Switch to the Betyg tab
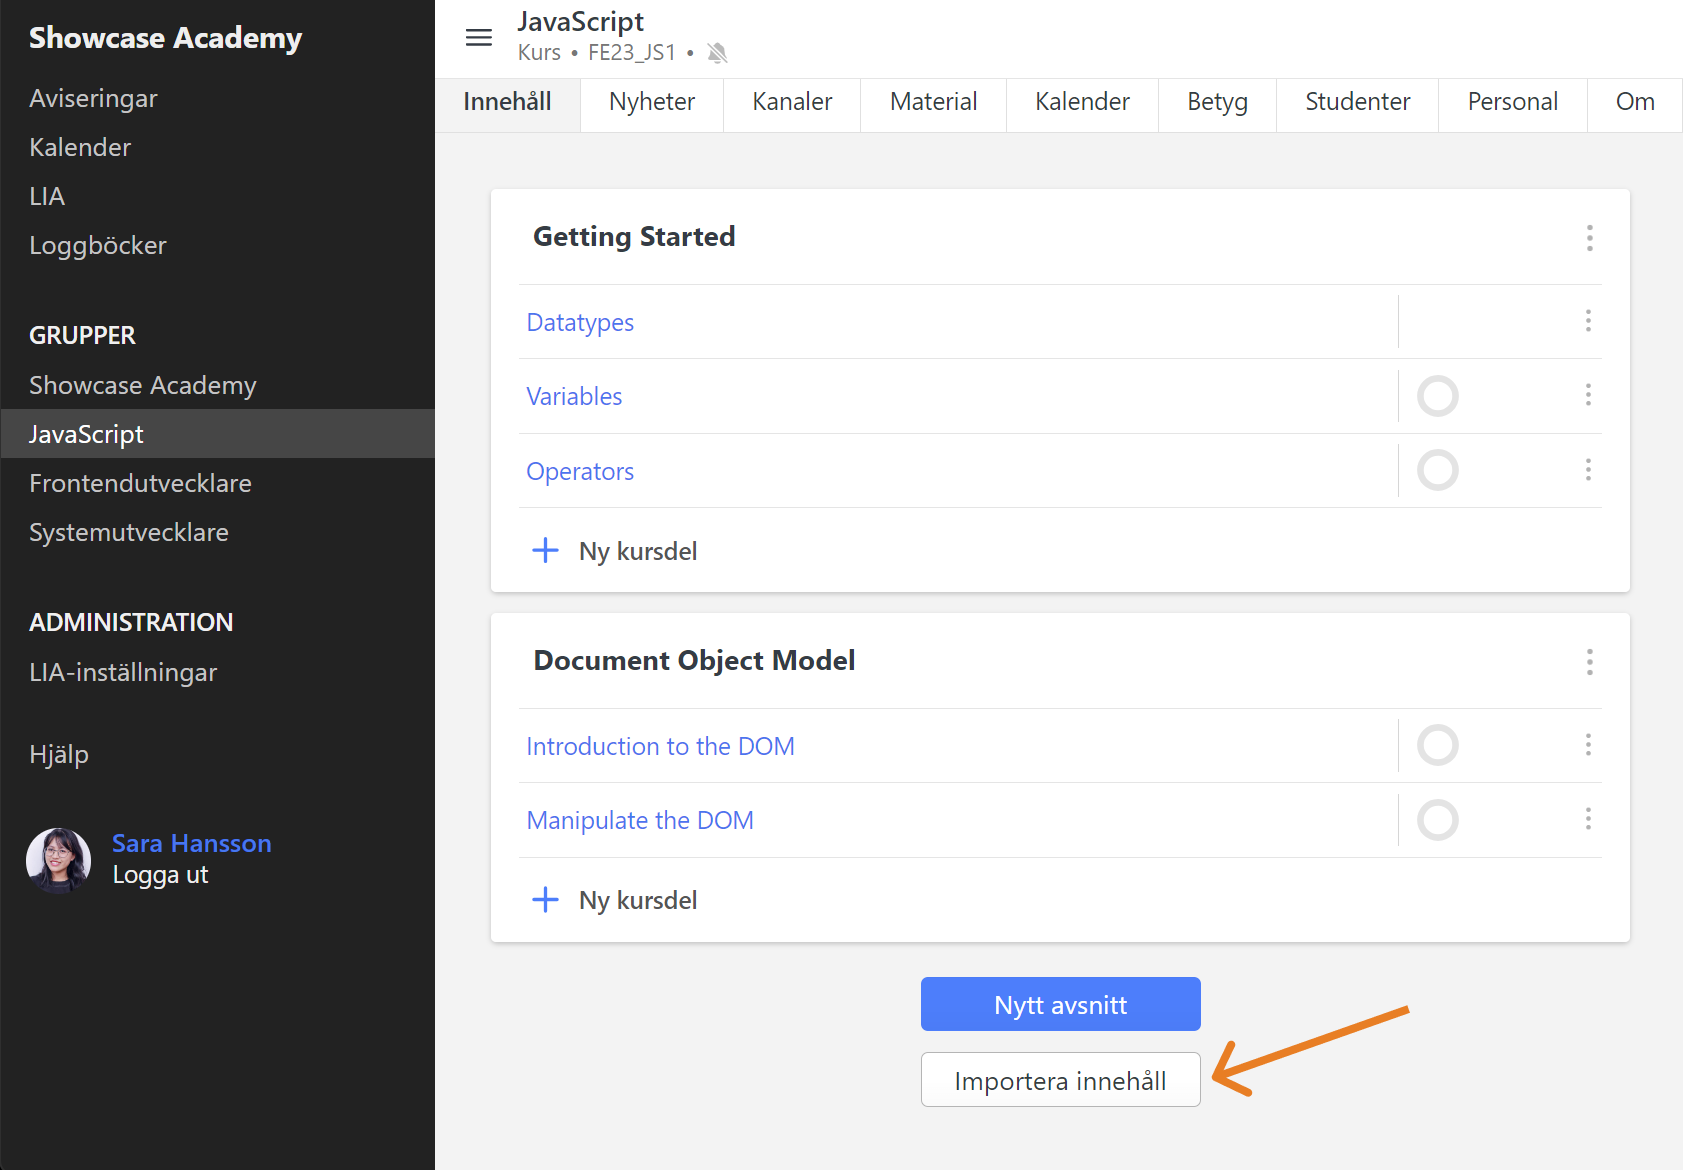Image resolution: width=1683 pixels, height=1170 pixels. pos(1217,102)
